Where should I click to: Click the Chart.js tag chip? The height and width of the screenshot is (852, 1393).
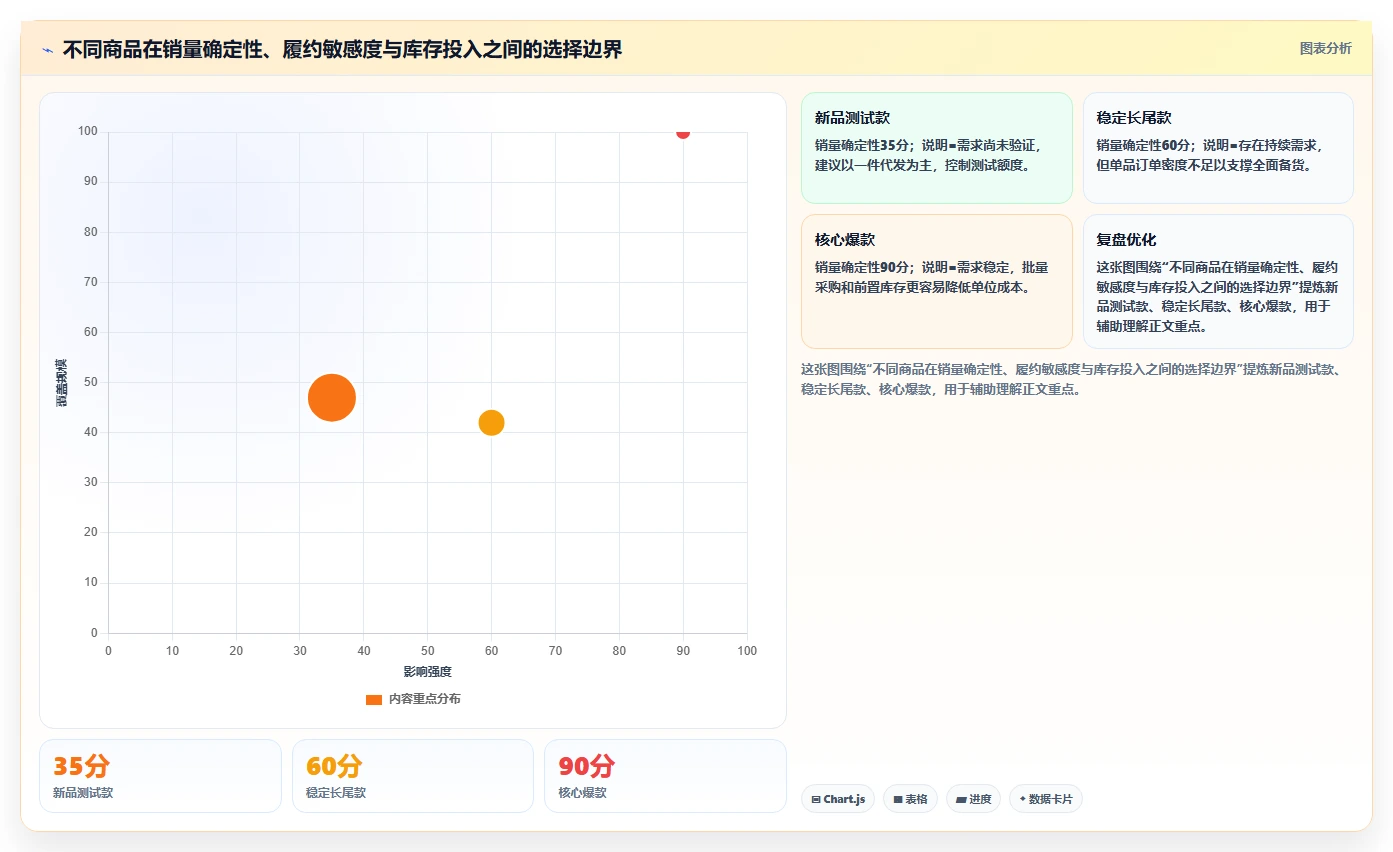838,799
